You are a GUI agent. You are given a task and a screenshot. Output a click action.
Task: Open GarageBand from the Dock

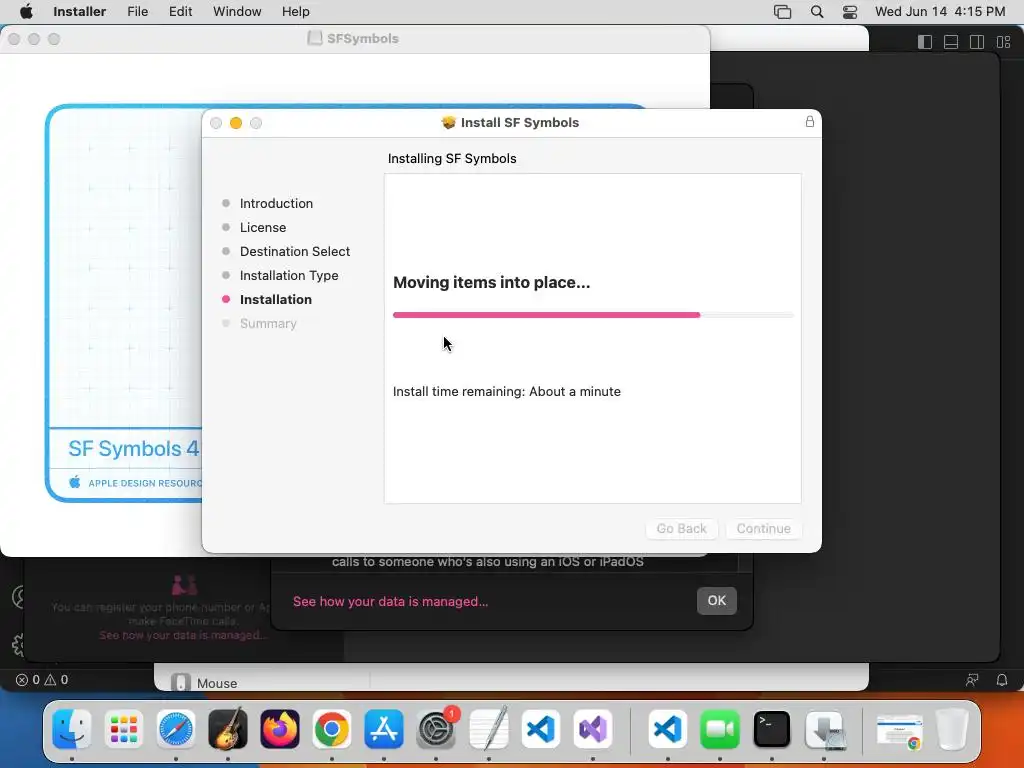tap(228, 729)
